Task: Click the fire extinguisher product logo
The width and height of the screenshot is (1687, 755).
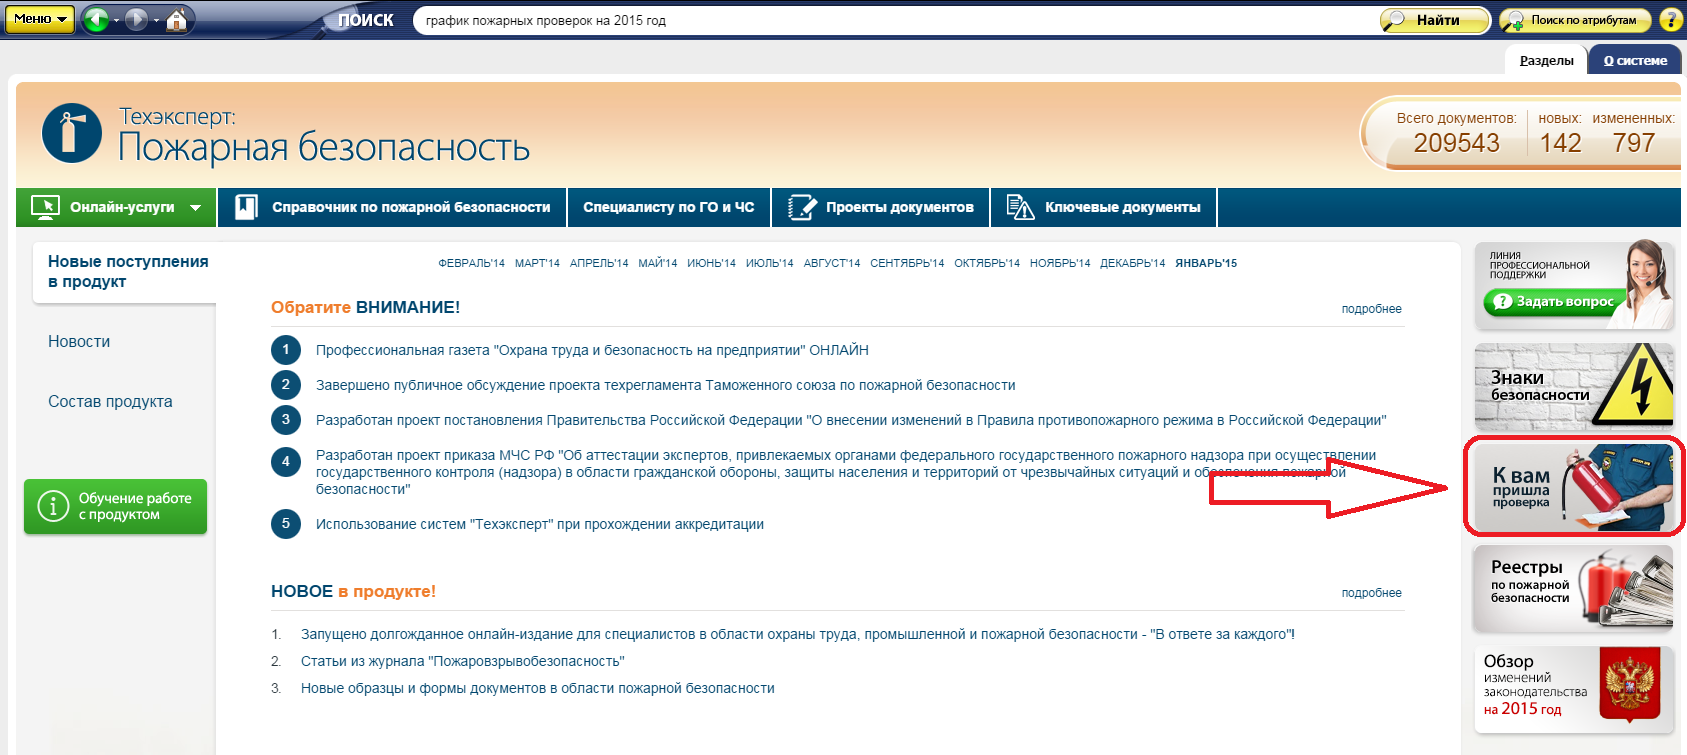Action: point(72,133)
